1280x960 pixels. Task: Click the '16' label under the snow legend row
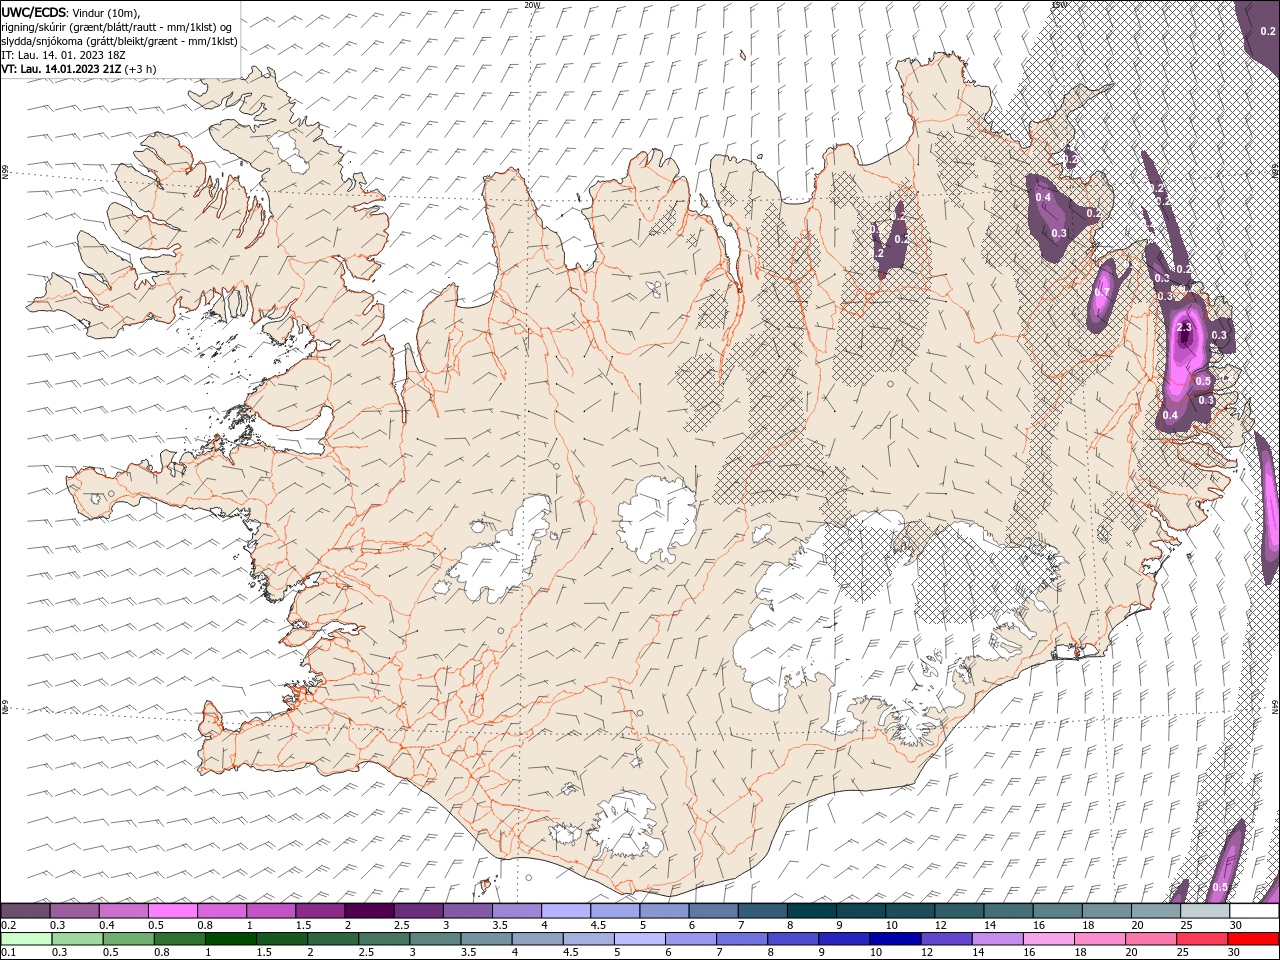coord(1040,925)
